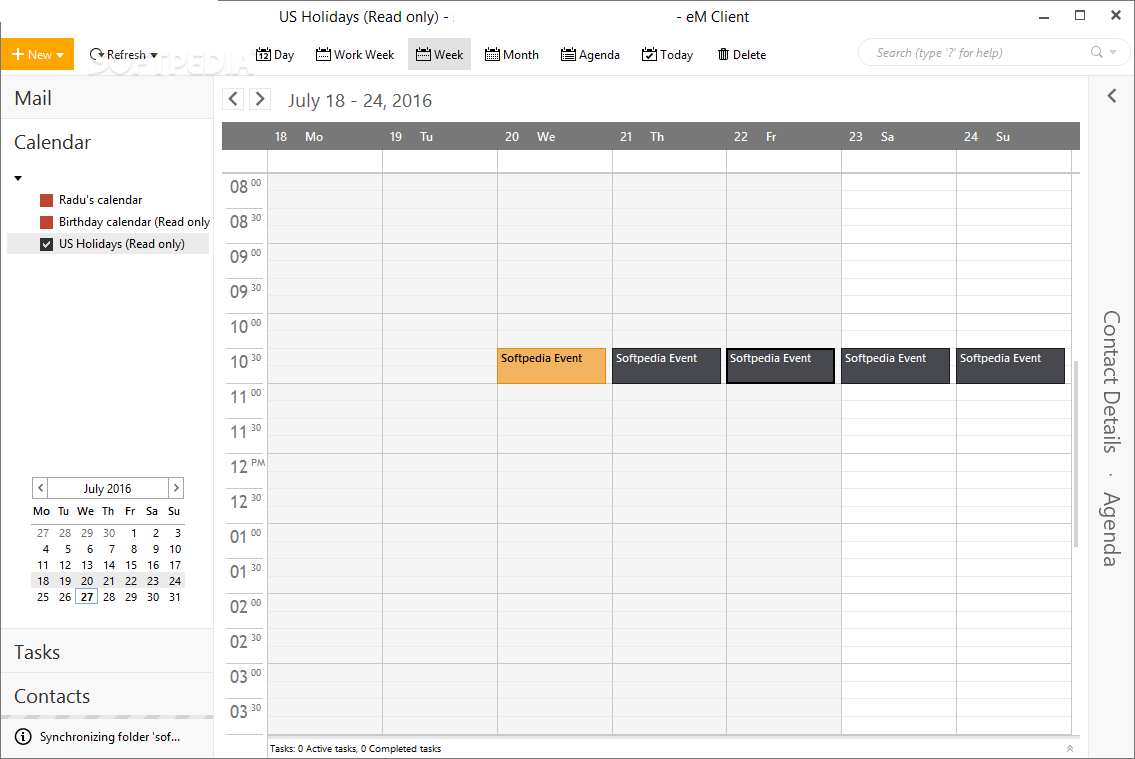Collapse the calendar list tree arrow
The image size is (1135, 759).
coord(18,178)
